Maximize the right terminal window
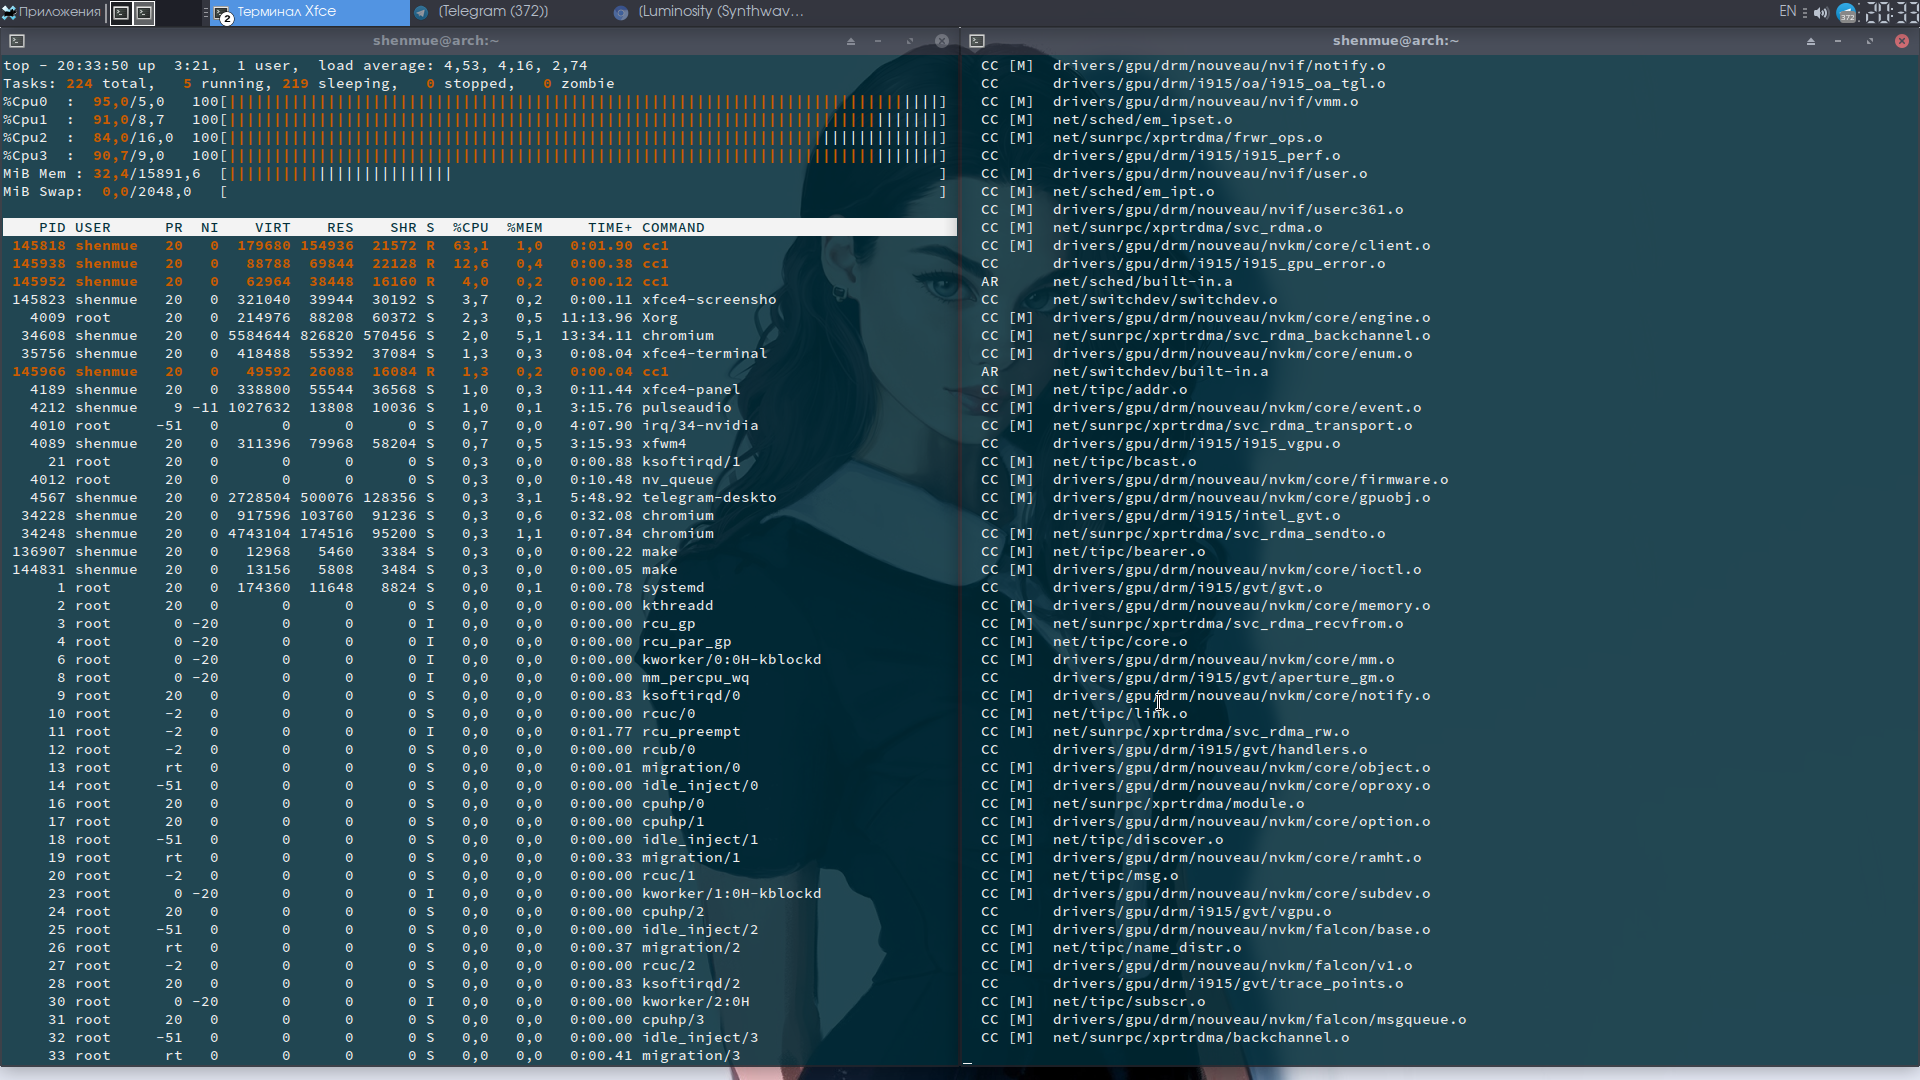The width and height of the screenshot is (1920, 1080). tap(1870, 41)
